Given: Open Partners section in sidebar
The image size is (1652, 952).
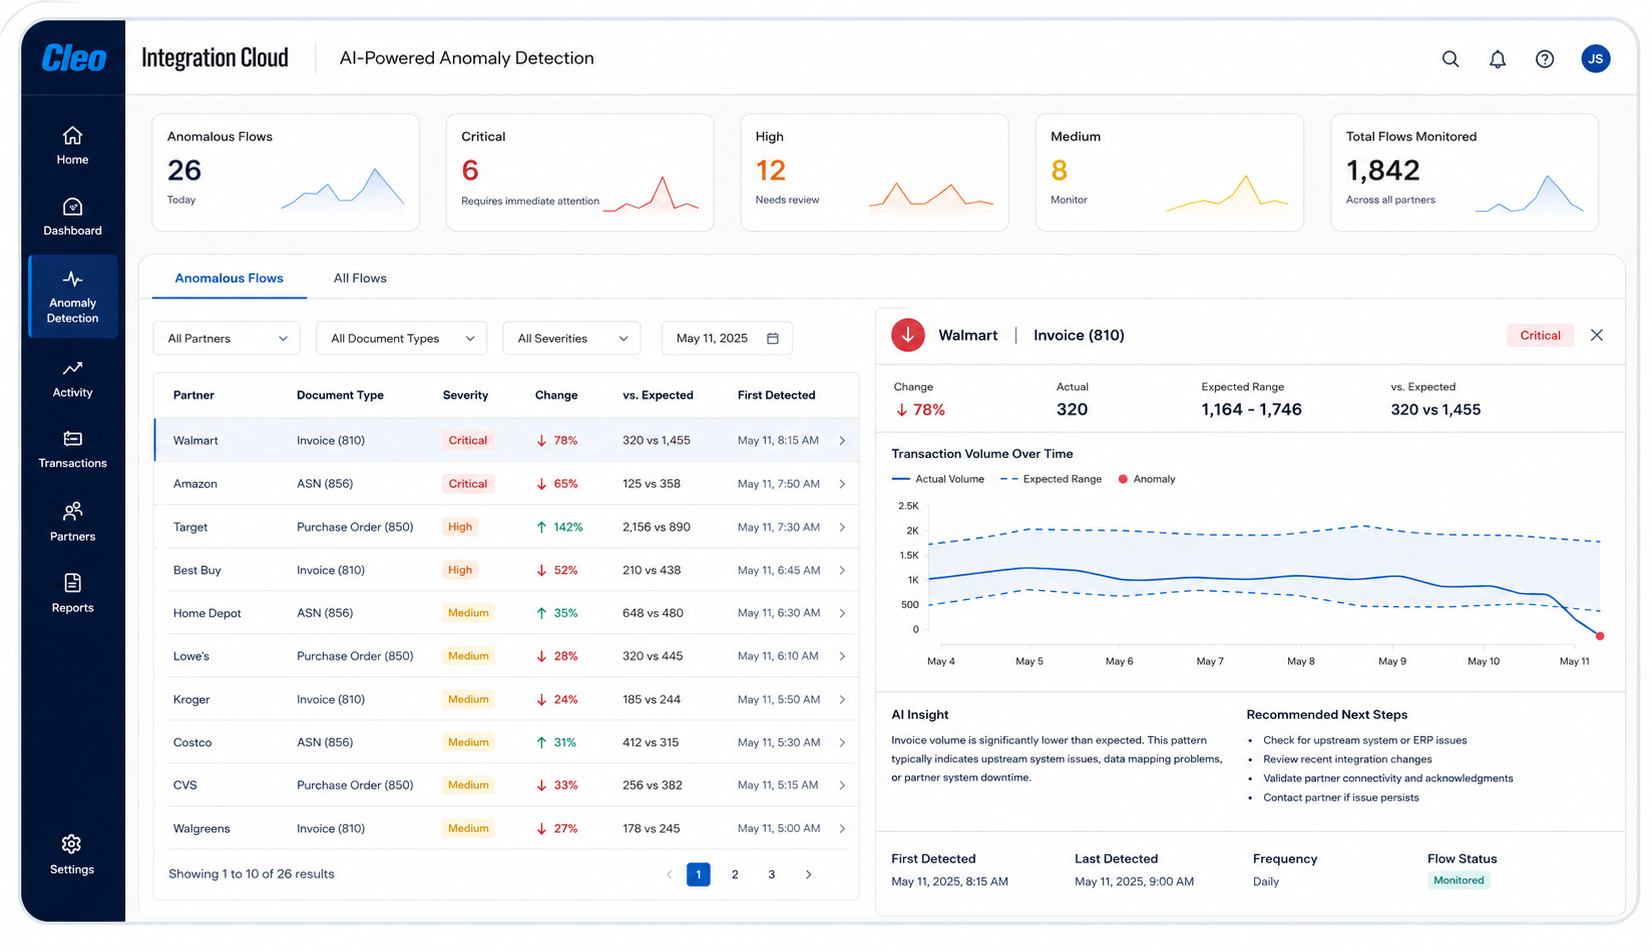Looking at the screenshot, I should pos(72,523).
